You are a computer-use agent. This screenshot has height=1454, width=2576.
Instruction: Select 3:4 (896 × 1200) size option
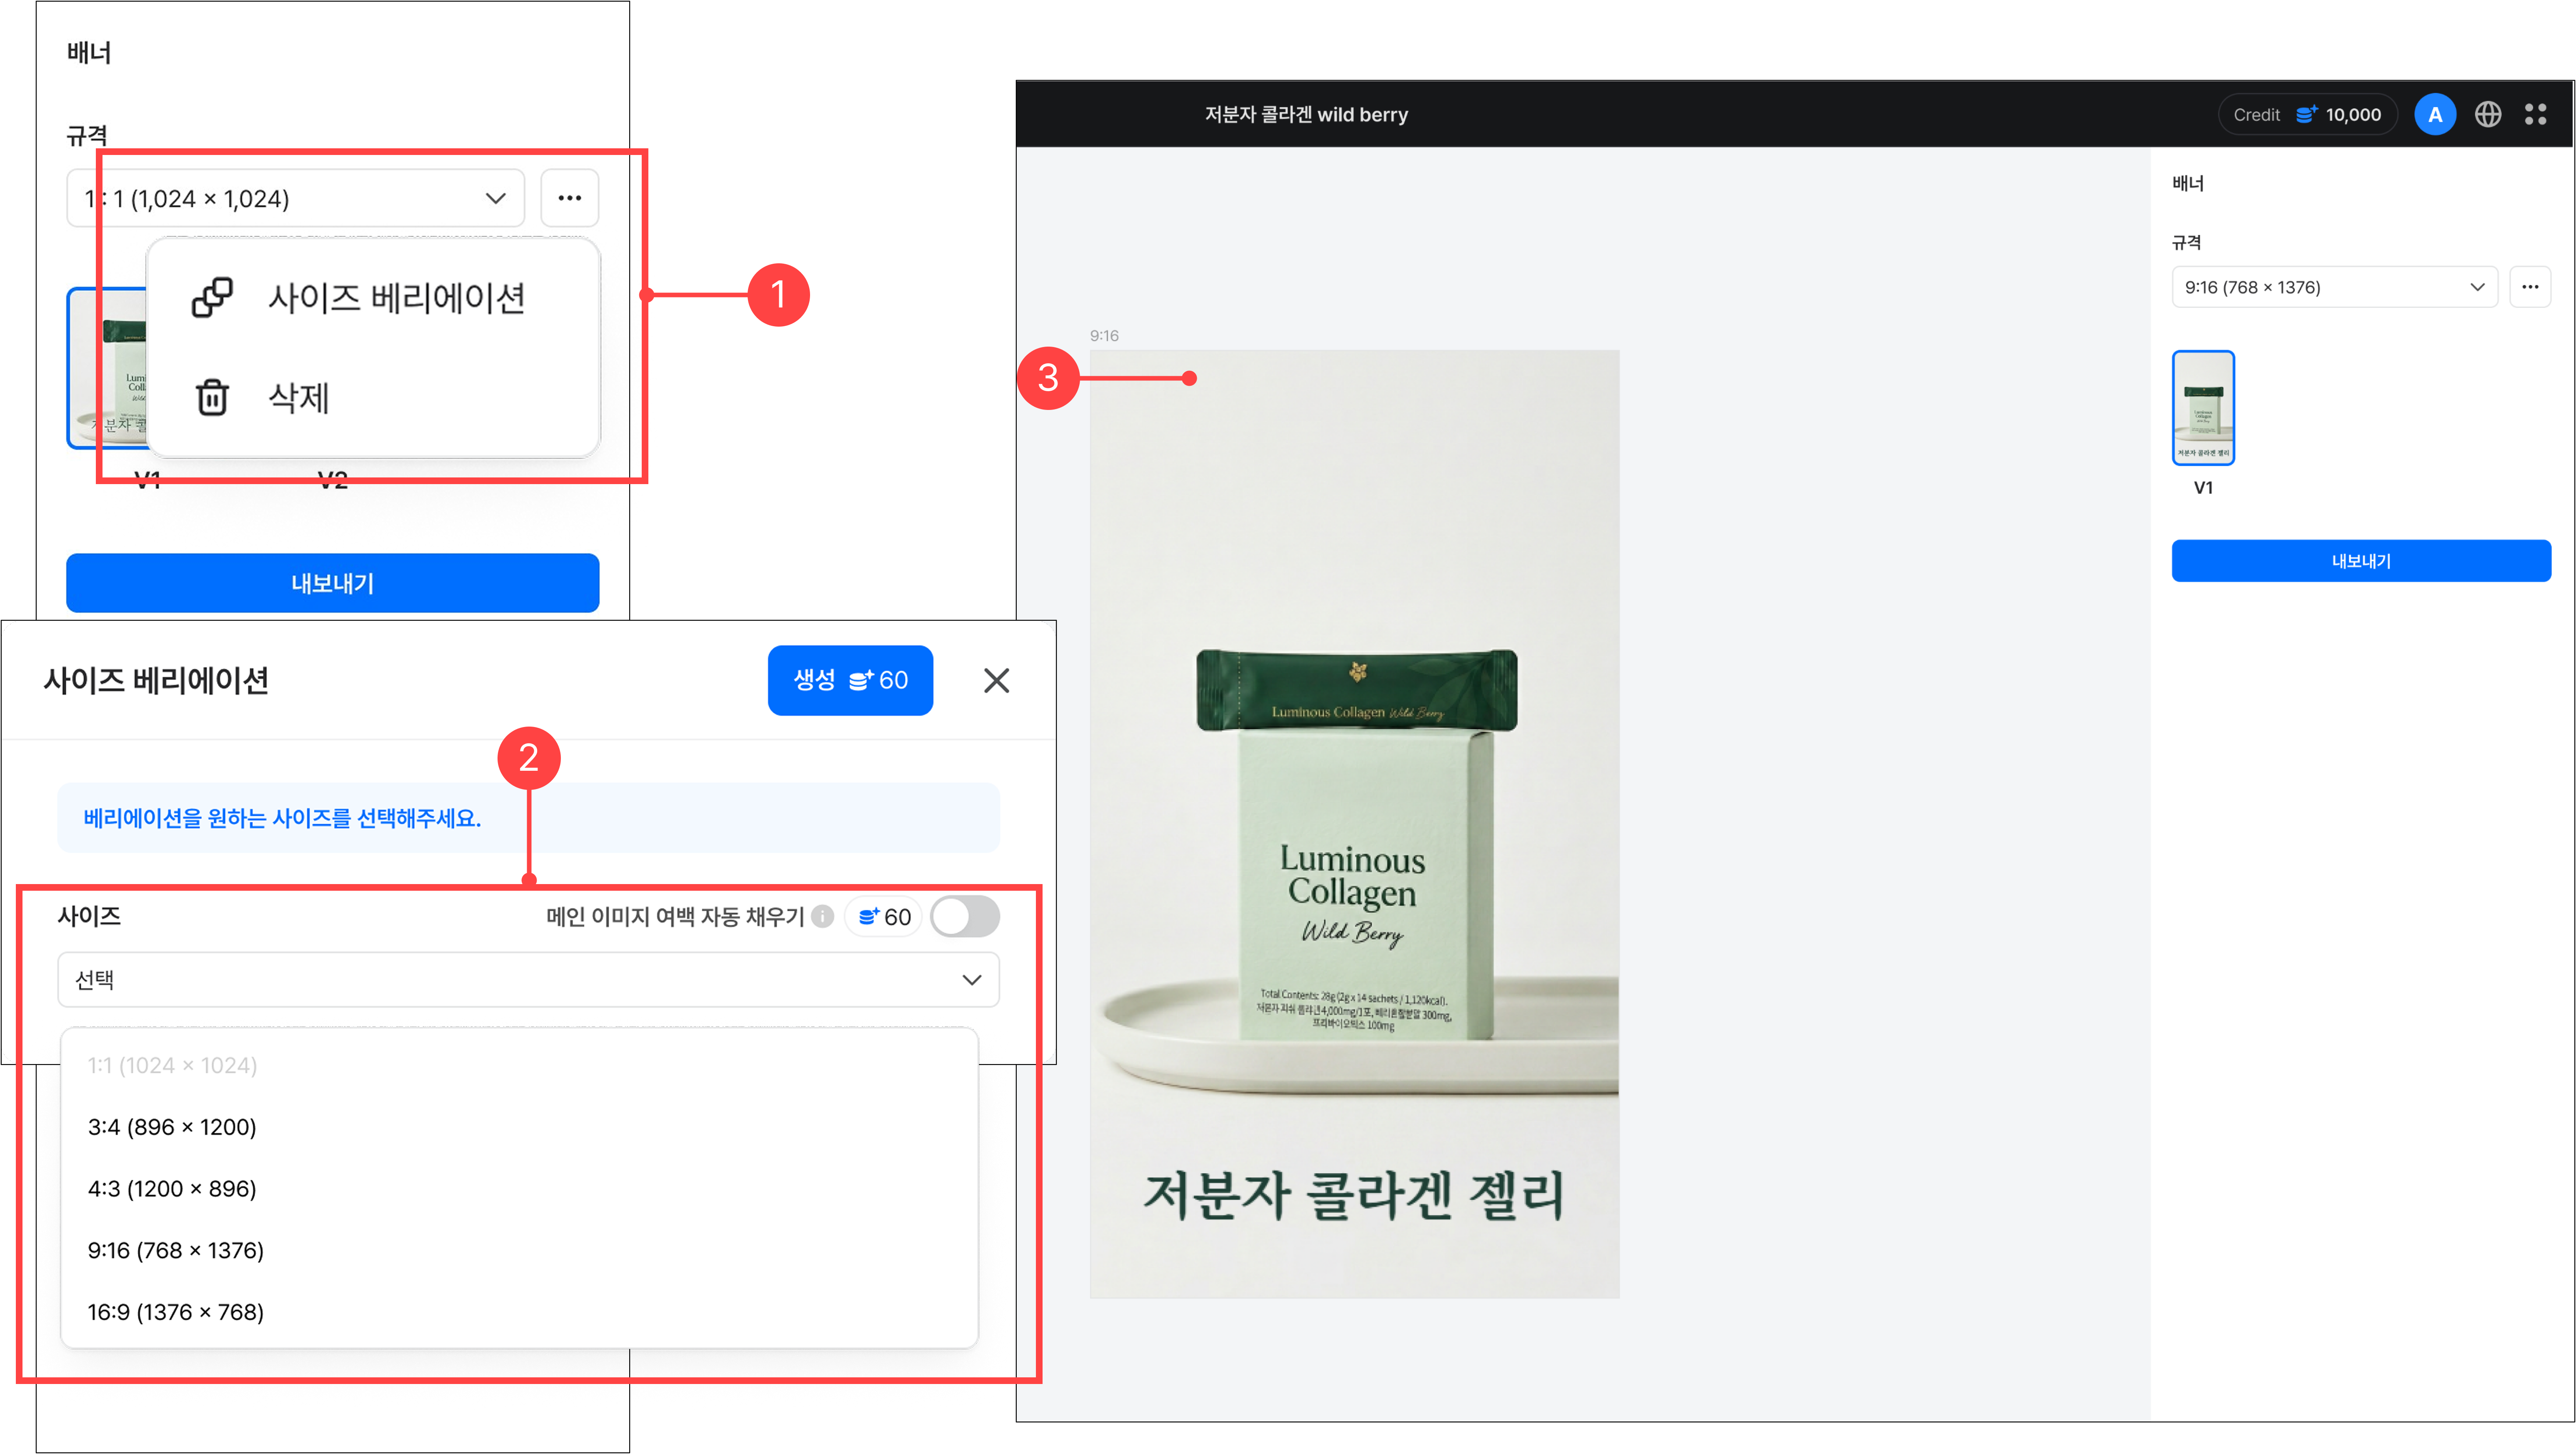click(519, 1127)
